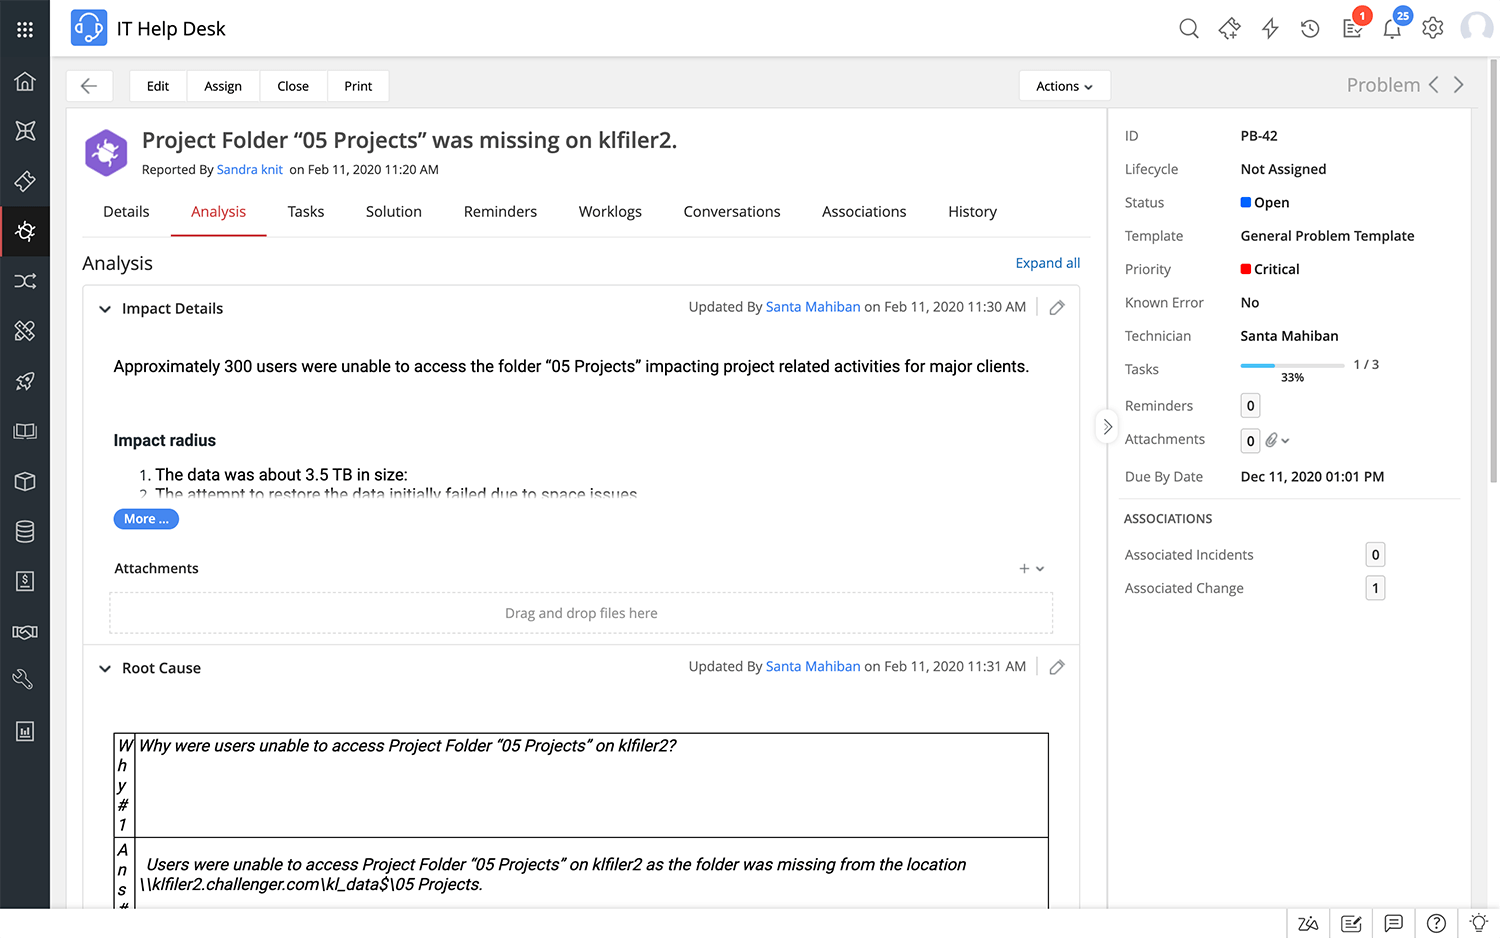Viewport: 1500px width, 938px height.
Task: Go back using the left arrow button
Action: pyautogui.click(x=89, y=86)
